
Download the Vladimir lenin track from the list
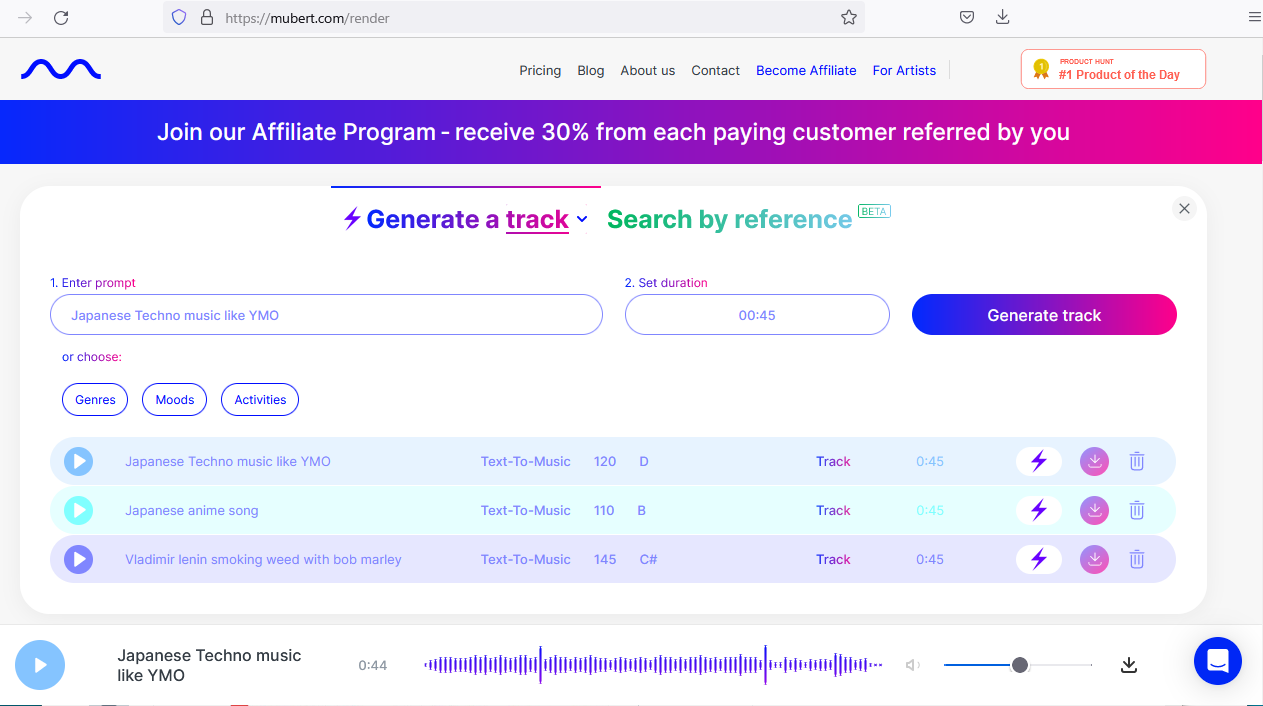click(x=1095, y=559)
